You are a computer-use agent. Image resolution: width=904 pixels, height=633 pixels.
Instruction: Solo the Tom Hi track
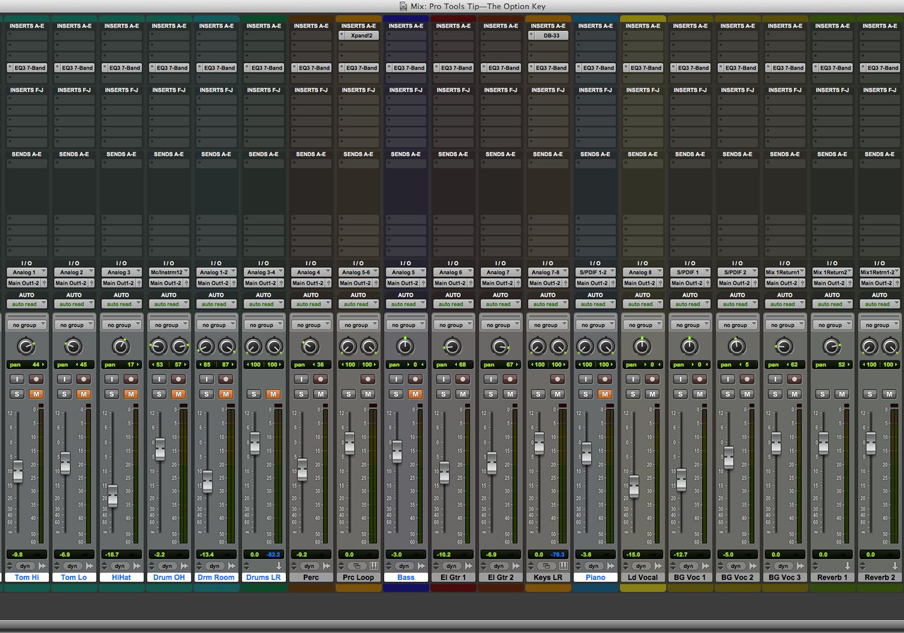17,394
